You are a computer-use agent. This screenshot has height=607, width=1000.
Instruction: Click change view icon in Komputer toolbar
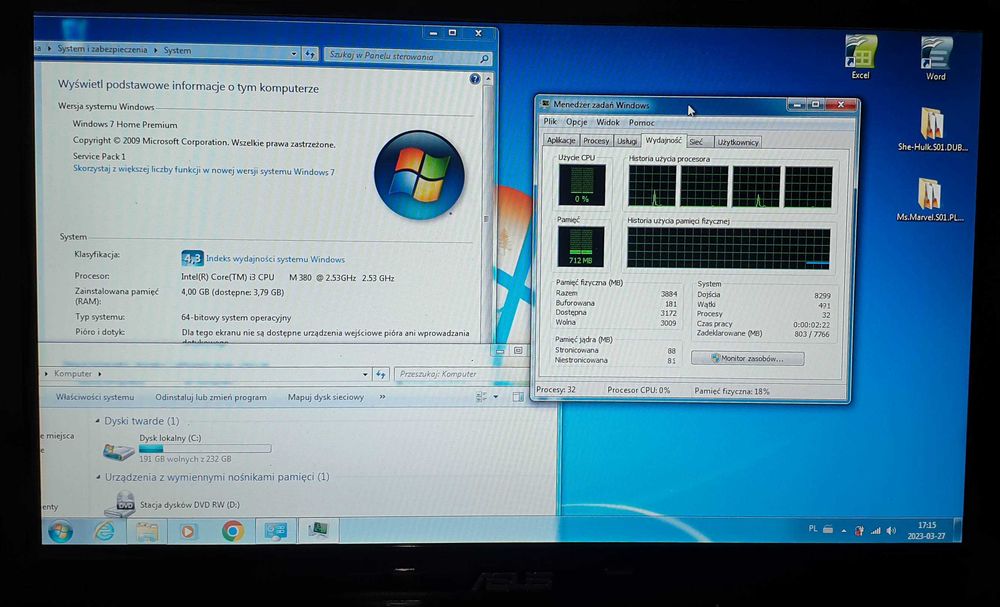click(482, 397)
